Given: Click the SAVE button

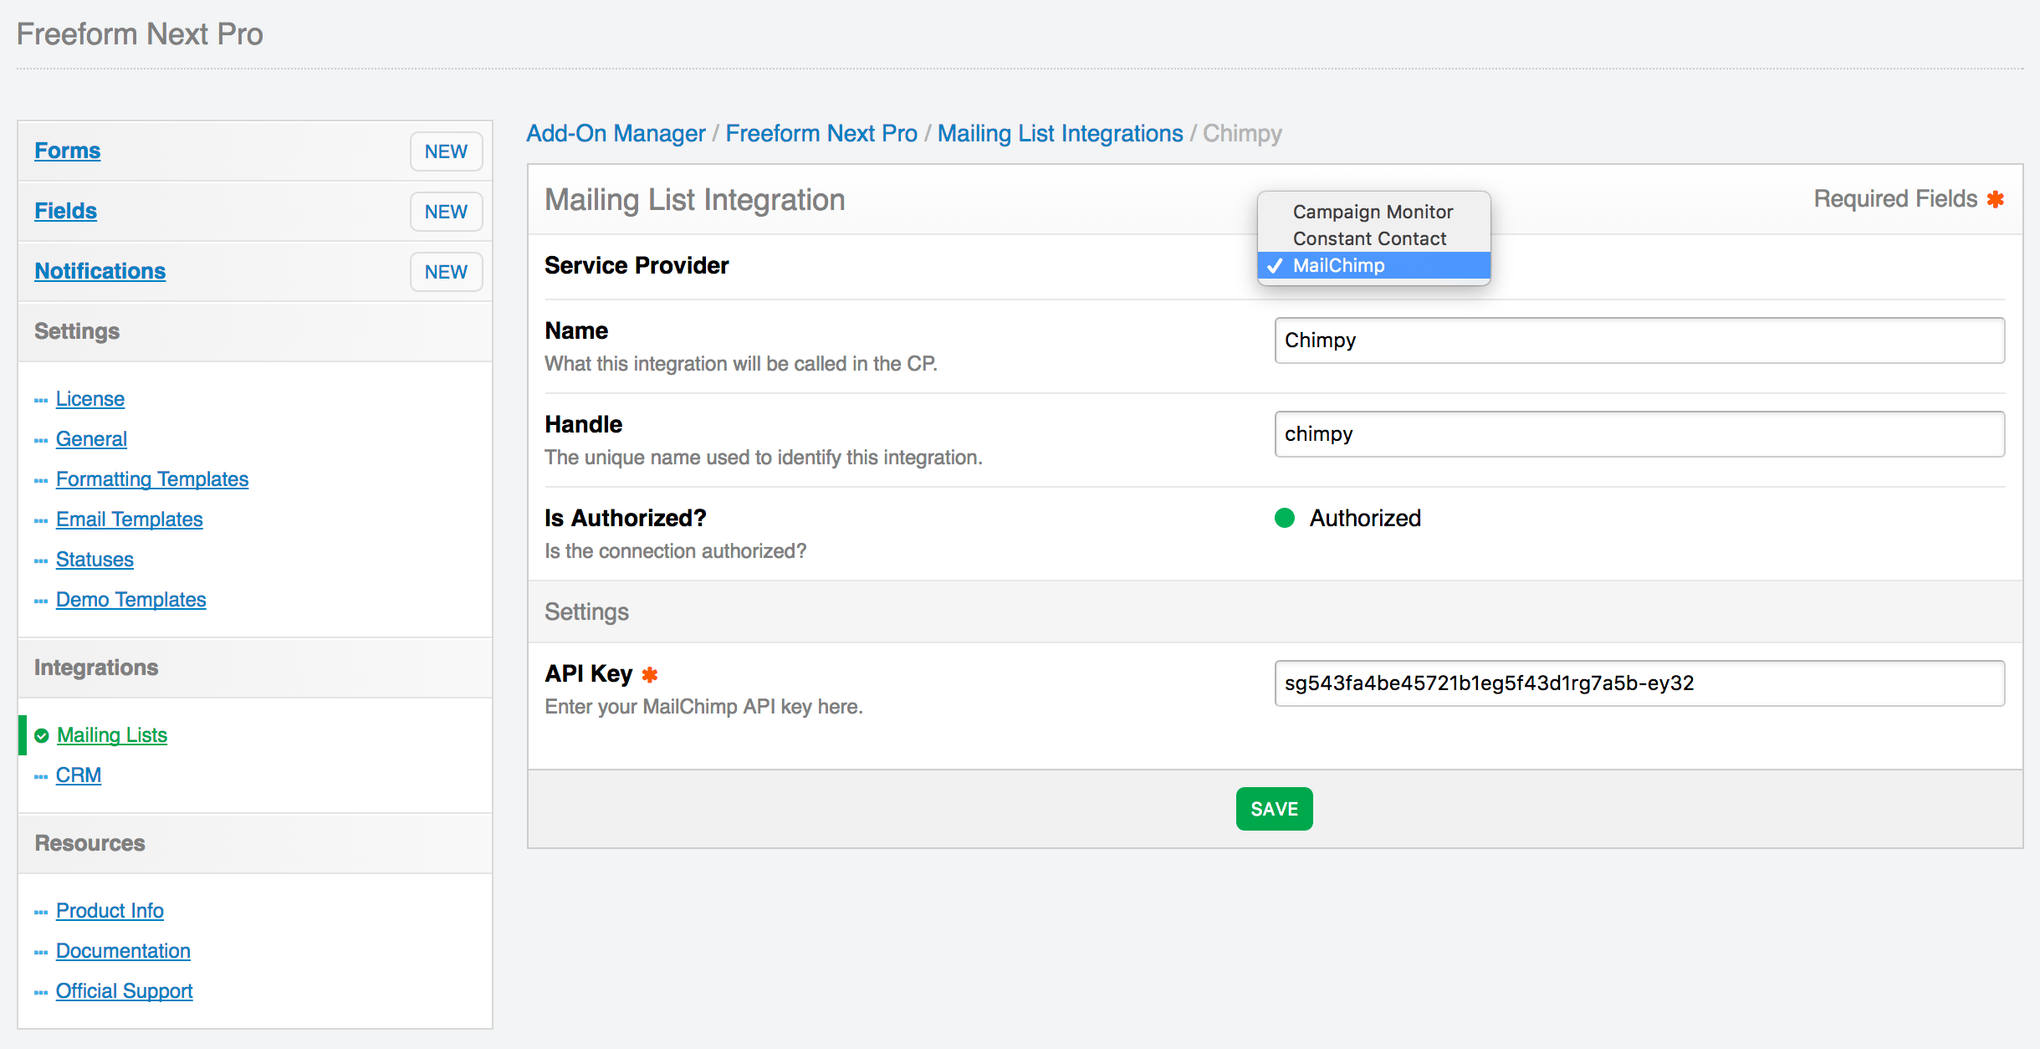Looking at the screenshot, I should pyautogui.click(x=1274, y=809).
